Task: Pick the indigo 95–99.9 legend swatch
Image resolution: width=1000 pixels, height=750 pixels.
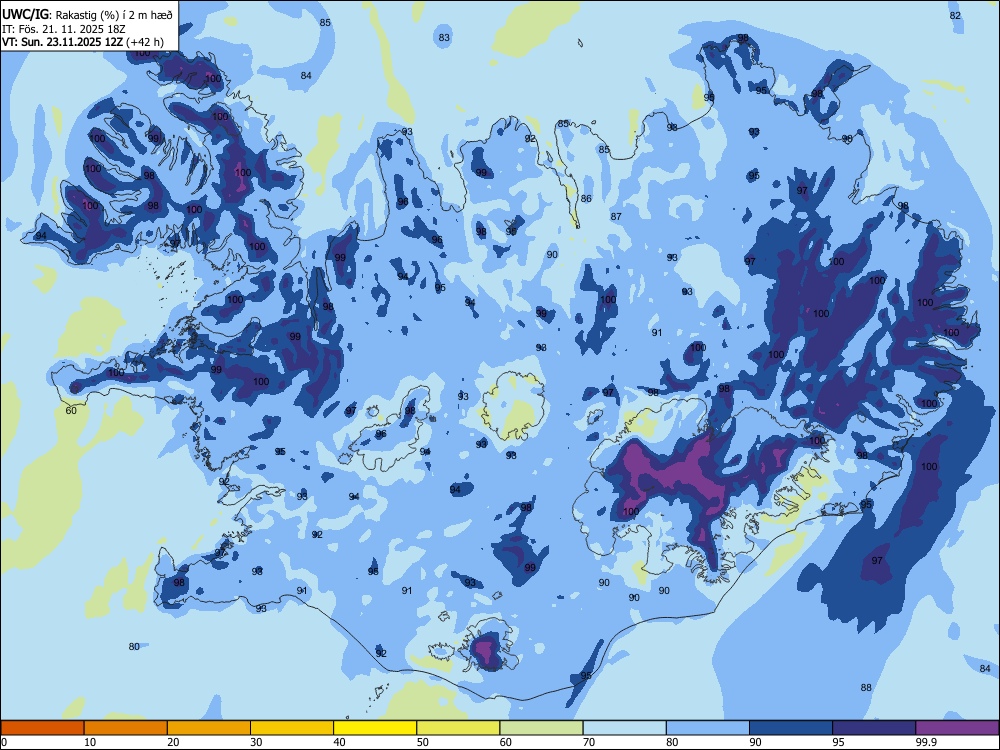Action: click(874, 728)
